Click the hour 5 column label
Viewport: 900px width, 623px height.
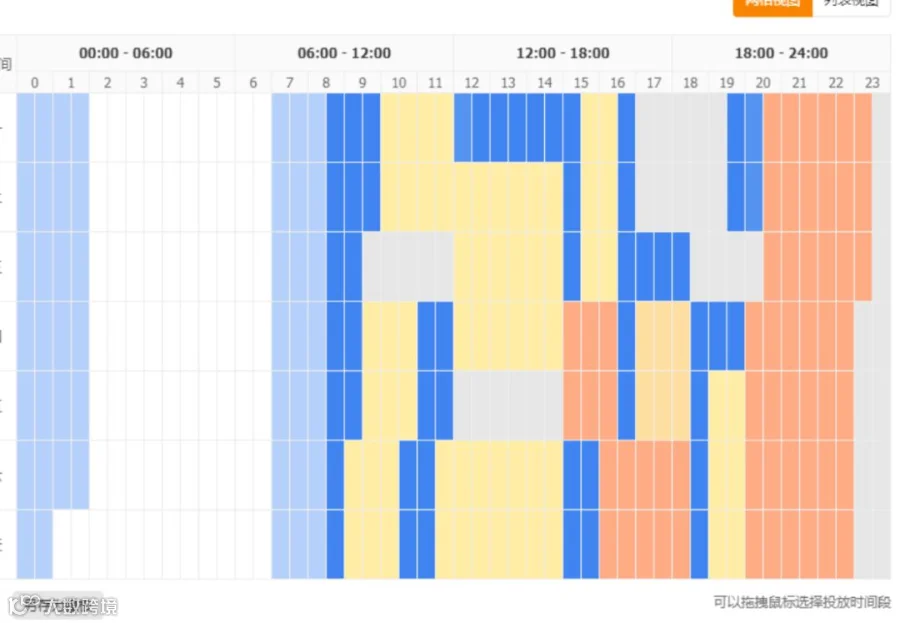click(217, 83)
